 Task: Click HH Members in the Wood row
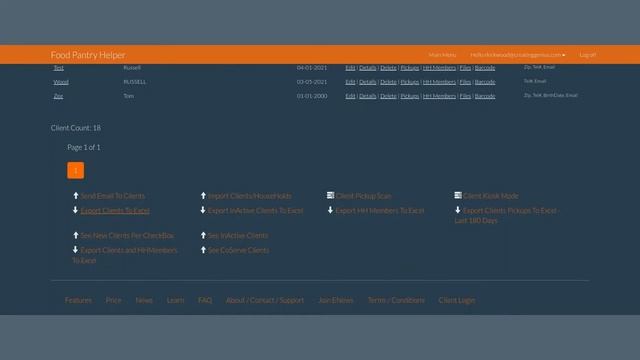pos(439,82)
